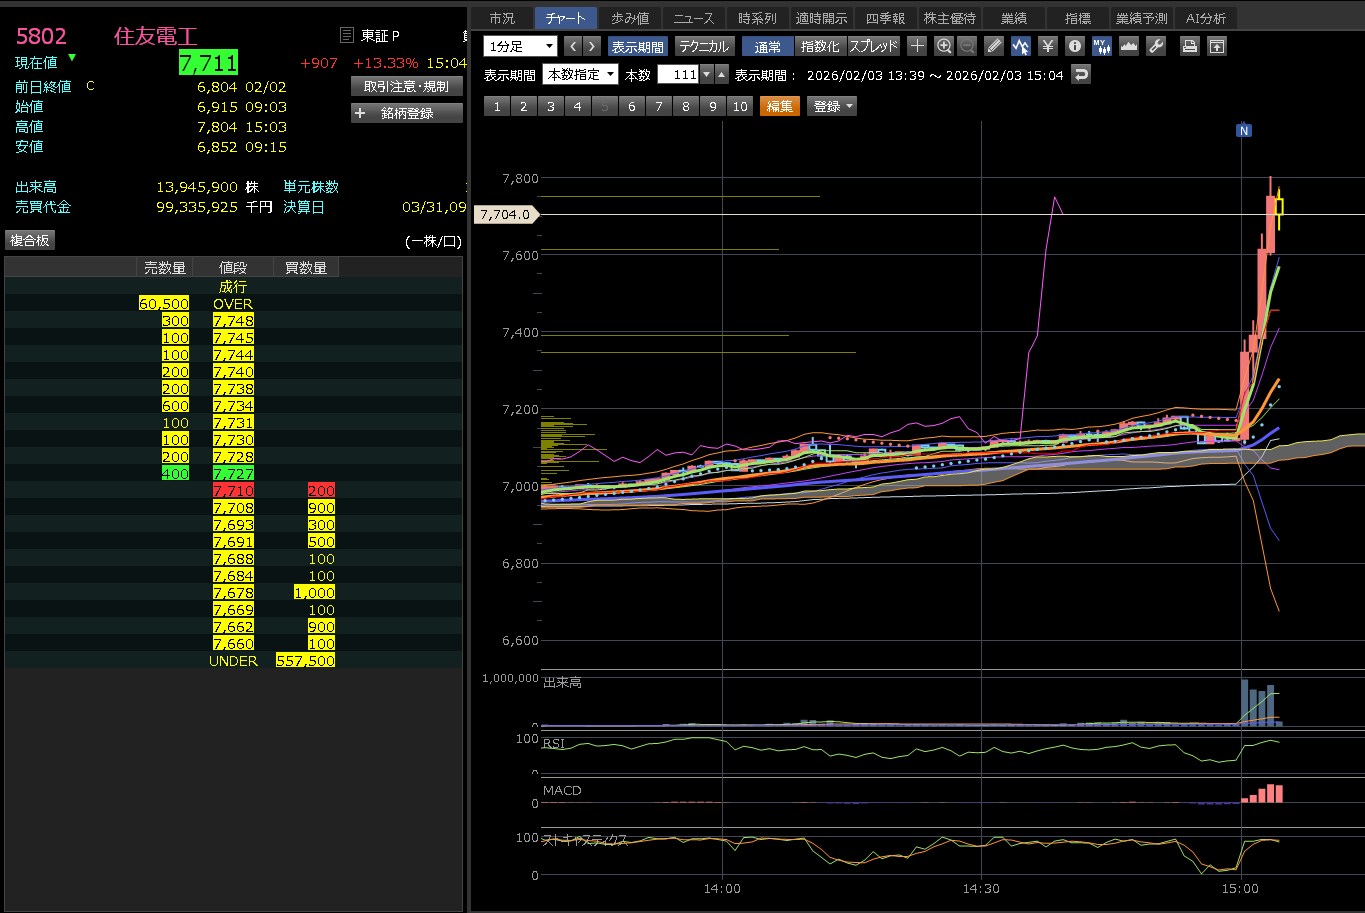Switch chart to スプレッド mode
1365x913 pixels.
point(873,46)
